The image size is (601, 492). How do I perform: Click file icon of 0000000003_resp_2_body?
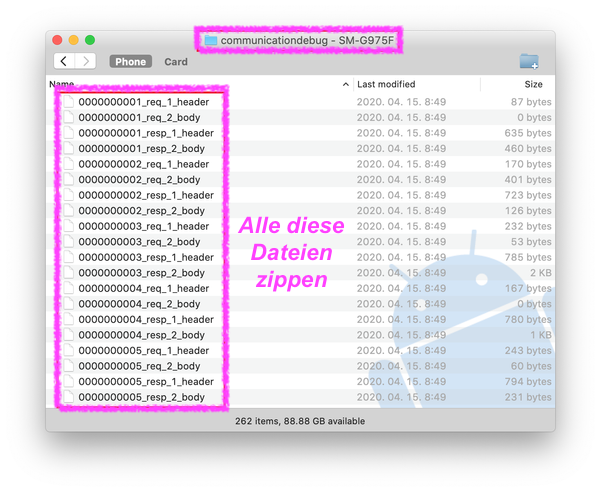point(69,272)
